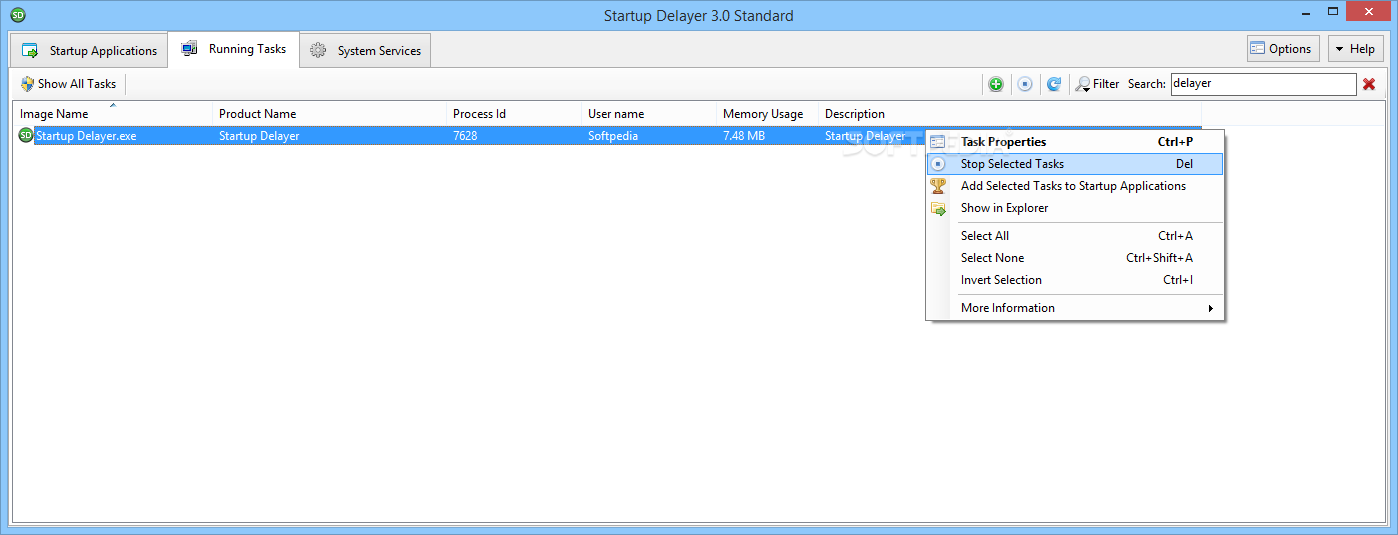Clear the search with red X icon
This screenshot has width=1398, height=535.
point(1369,84)
